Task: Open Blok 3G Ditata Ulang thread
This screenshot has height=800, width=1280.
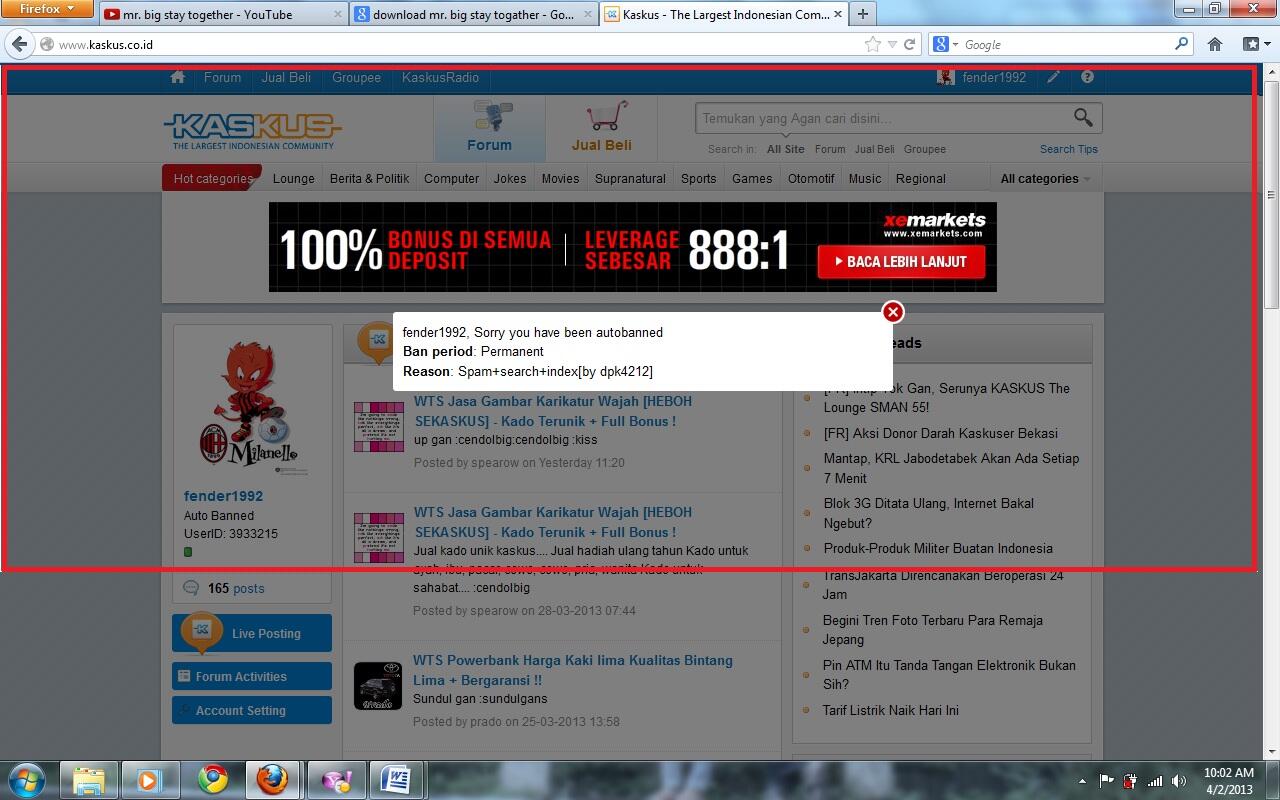Action: click(x=929, y=513)
